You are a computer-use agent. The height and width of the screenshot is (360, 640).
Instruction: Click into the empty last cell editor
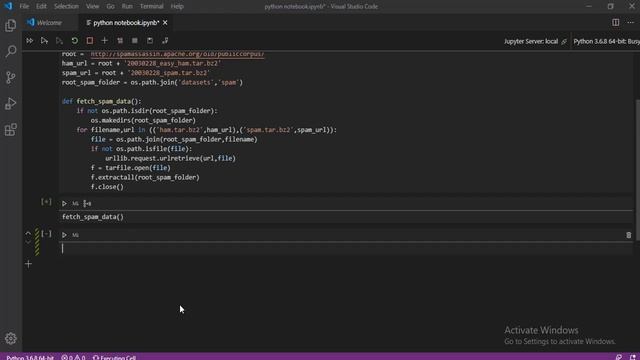tap(346, 249)
